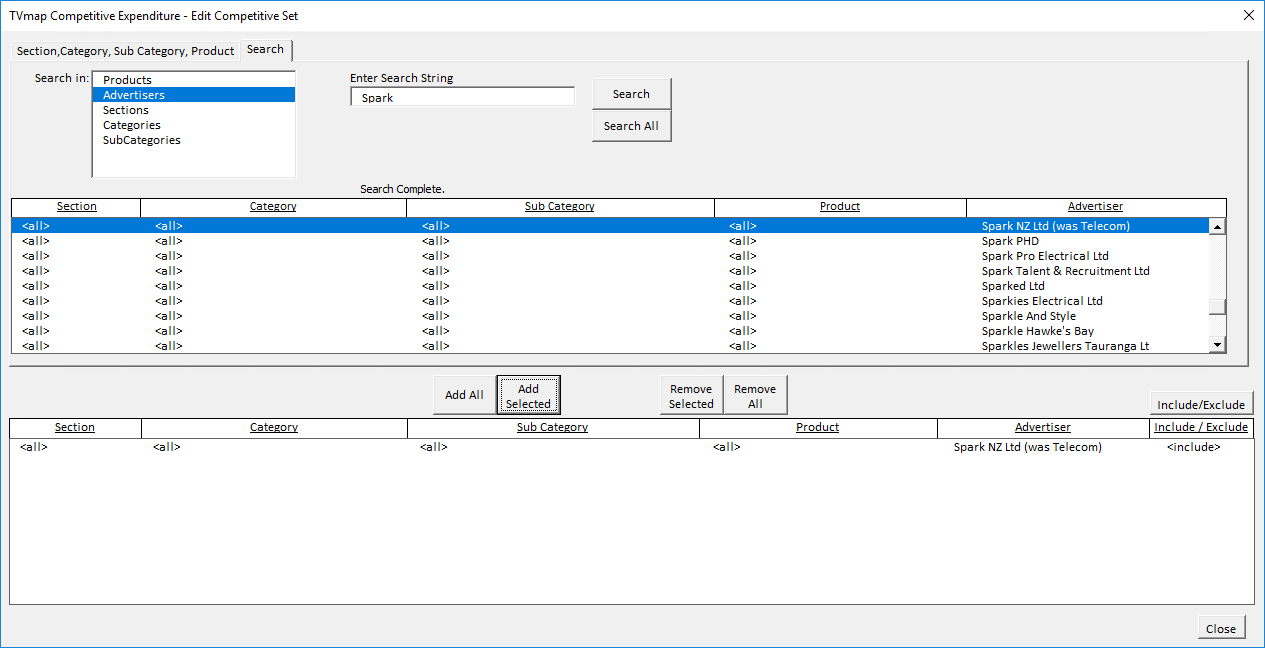Viewport: 1265px width, 648px height.
Task: Click the Add Selected button
Action: pyautogui.click(x=528, y=395)
